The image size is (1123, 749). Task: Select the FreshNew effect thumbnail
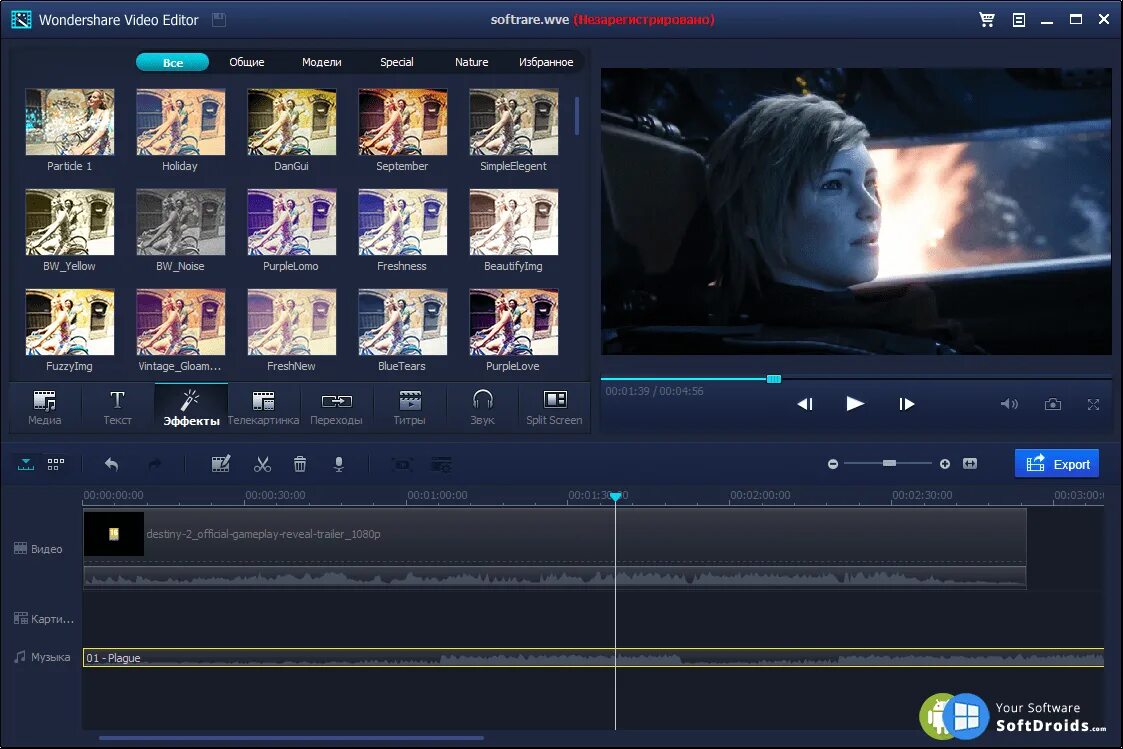point(291,322)
